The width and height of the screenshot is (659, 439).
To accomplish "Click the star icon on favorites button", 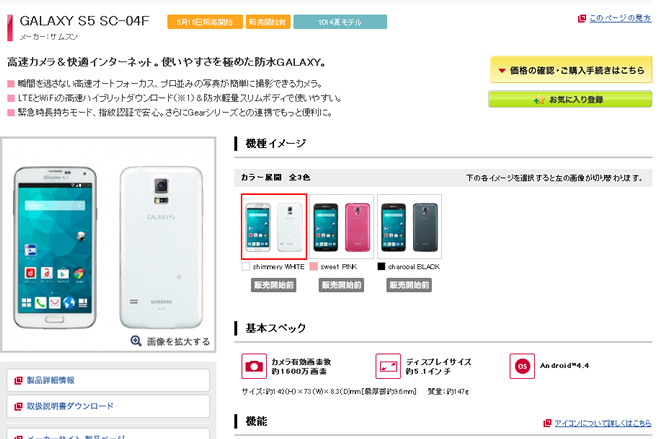I will click(x=539, y=100).
